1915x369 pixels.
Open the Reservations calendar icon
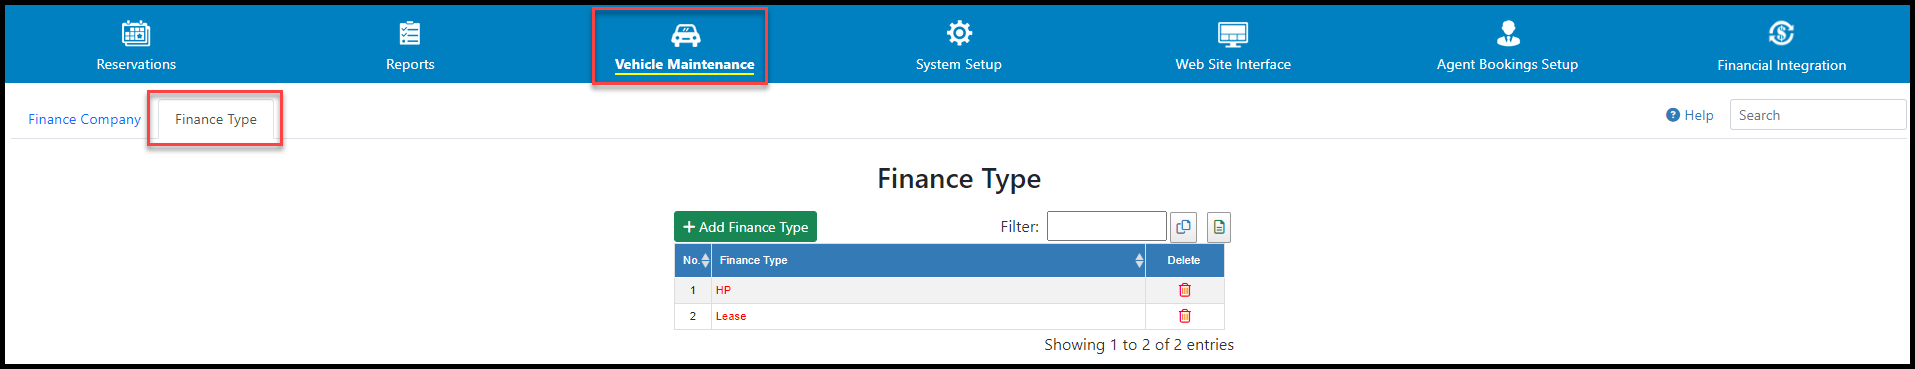point(136,34)
